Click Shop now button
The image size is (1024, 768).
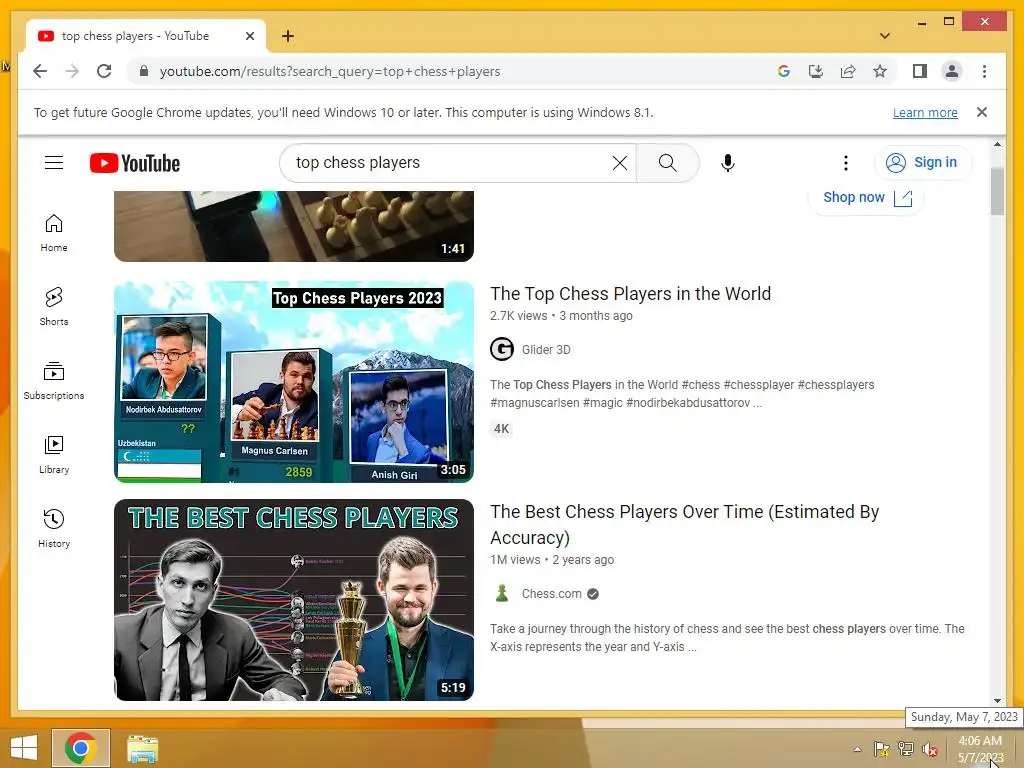pos(867,197)
